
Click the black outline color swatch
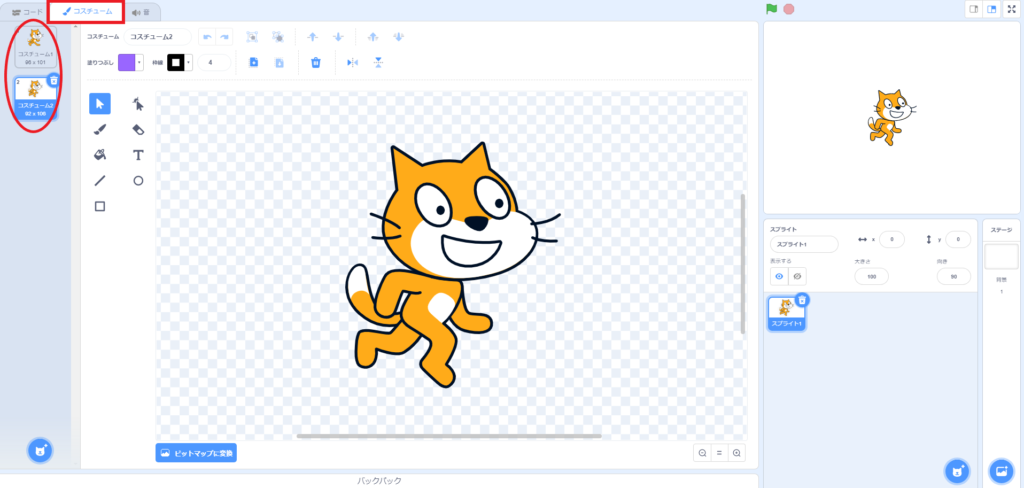pos(176,63)
